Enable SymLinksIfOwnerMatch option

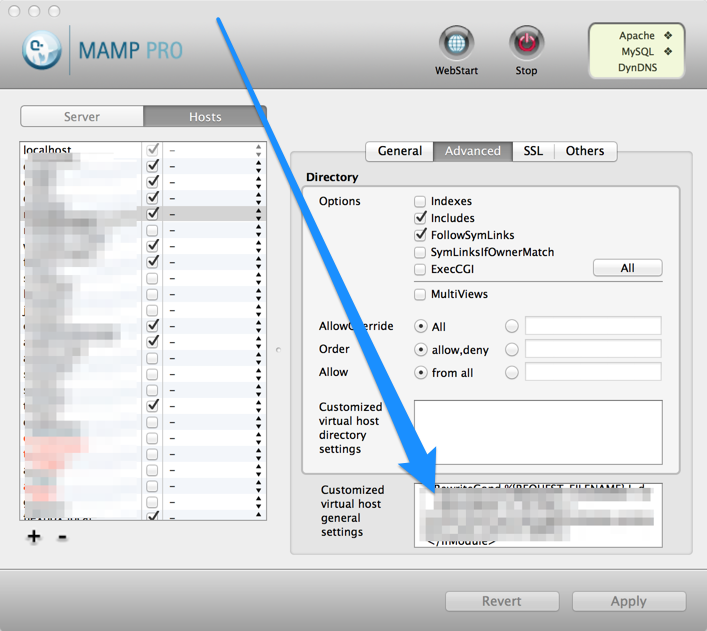420,252
